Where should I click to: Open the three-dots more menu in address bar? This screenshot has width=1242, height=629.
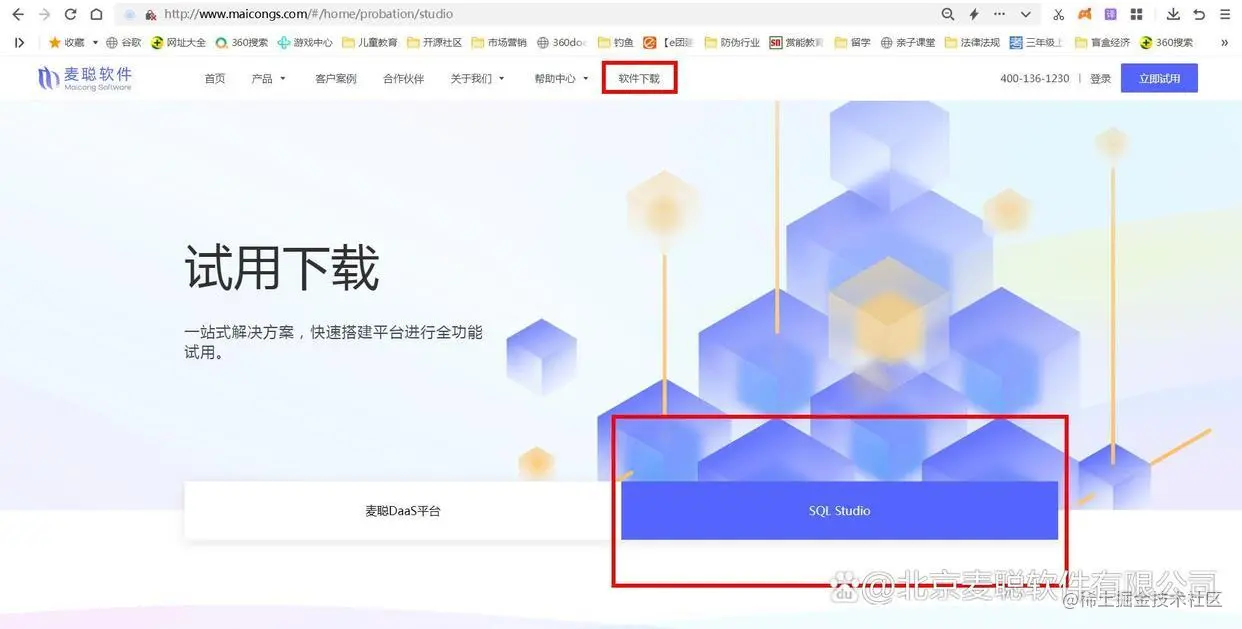pyautogui.click(x=1000, y=14)
